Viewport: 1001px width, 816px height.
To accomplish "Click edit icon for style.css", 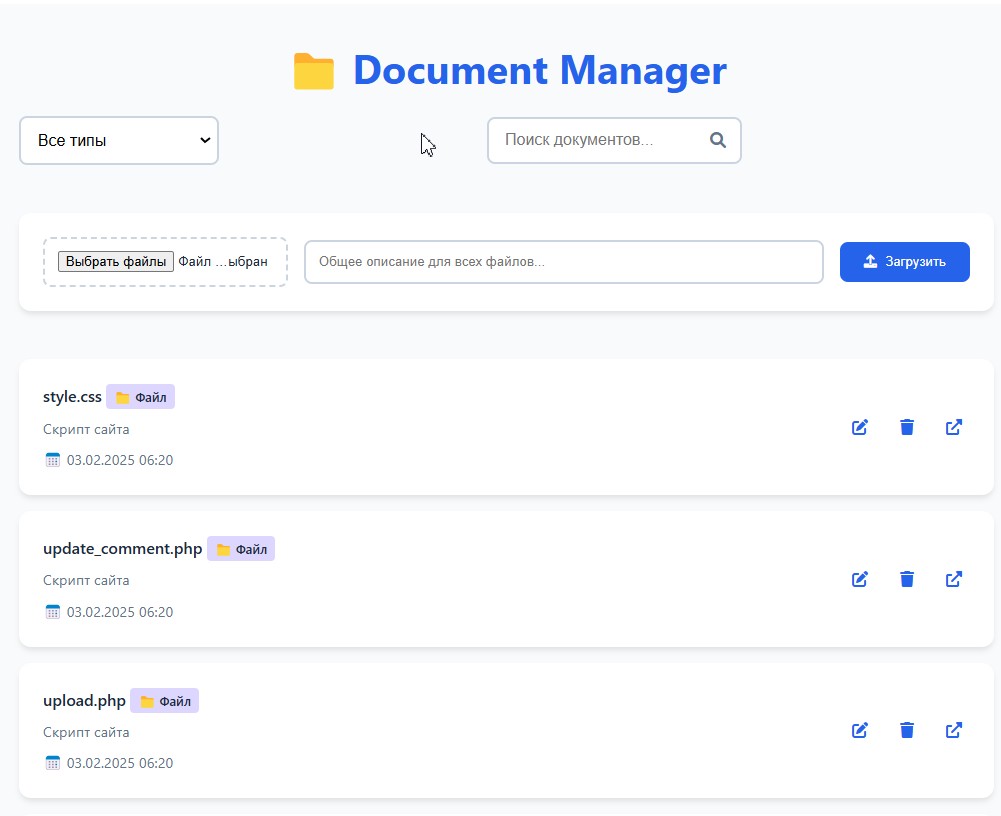I will tap(859, 427).
